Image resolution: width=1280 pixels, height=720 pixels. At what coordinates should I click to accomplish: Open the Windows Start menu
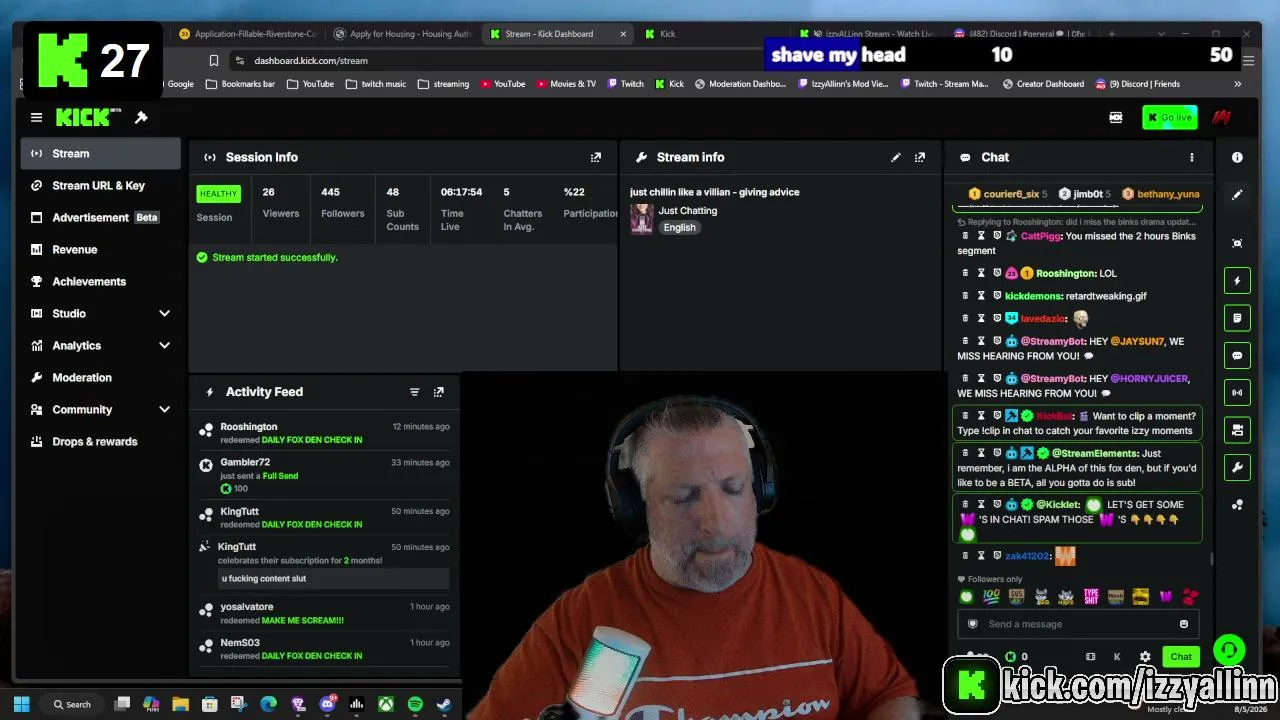[x=21, y=704]
